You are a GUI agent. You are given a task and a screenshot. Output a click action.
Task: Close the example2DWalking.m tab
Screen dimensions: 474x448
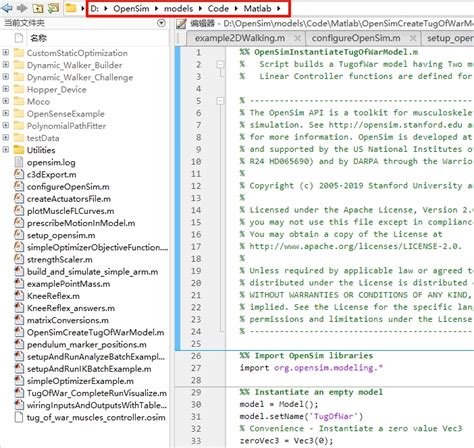(297, 38)
